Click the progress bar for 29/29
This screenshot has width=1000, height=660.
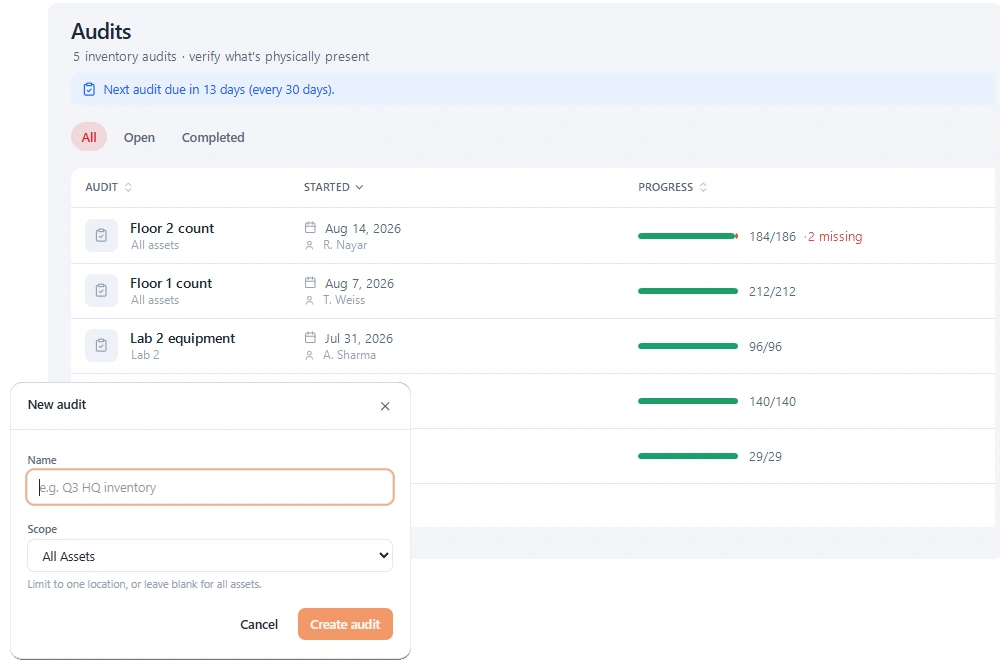tap(688, 456)
